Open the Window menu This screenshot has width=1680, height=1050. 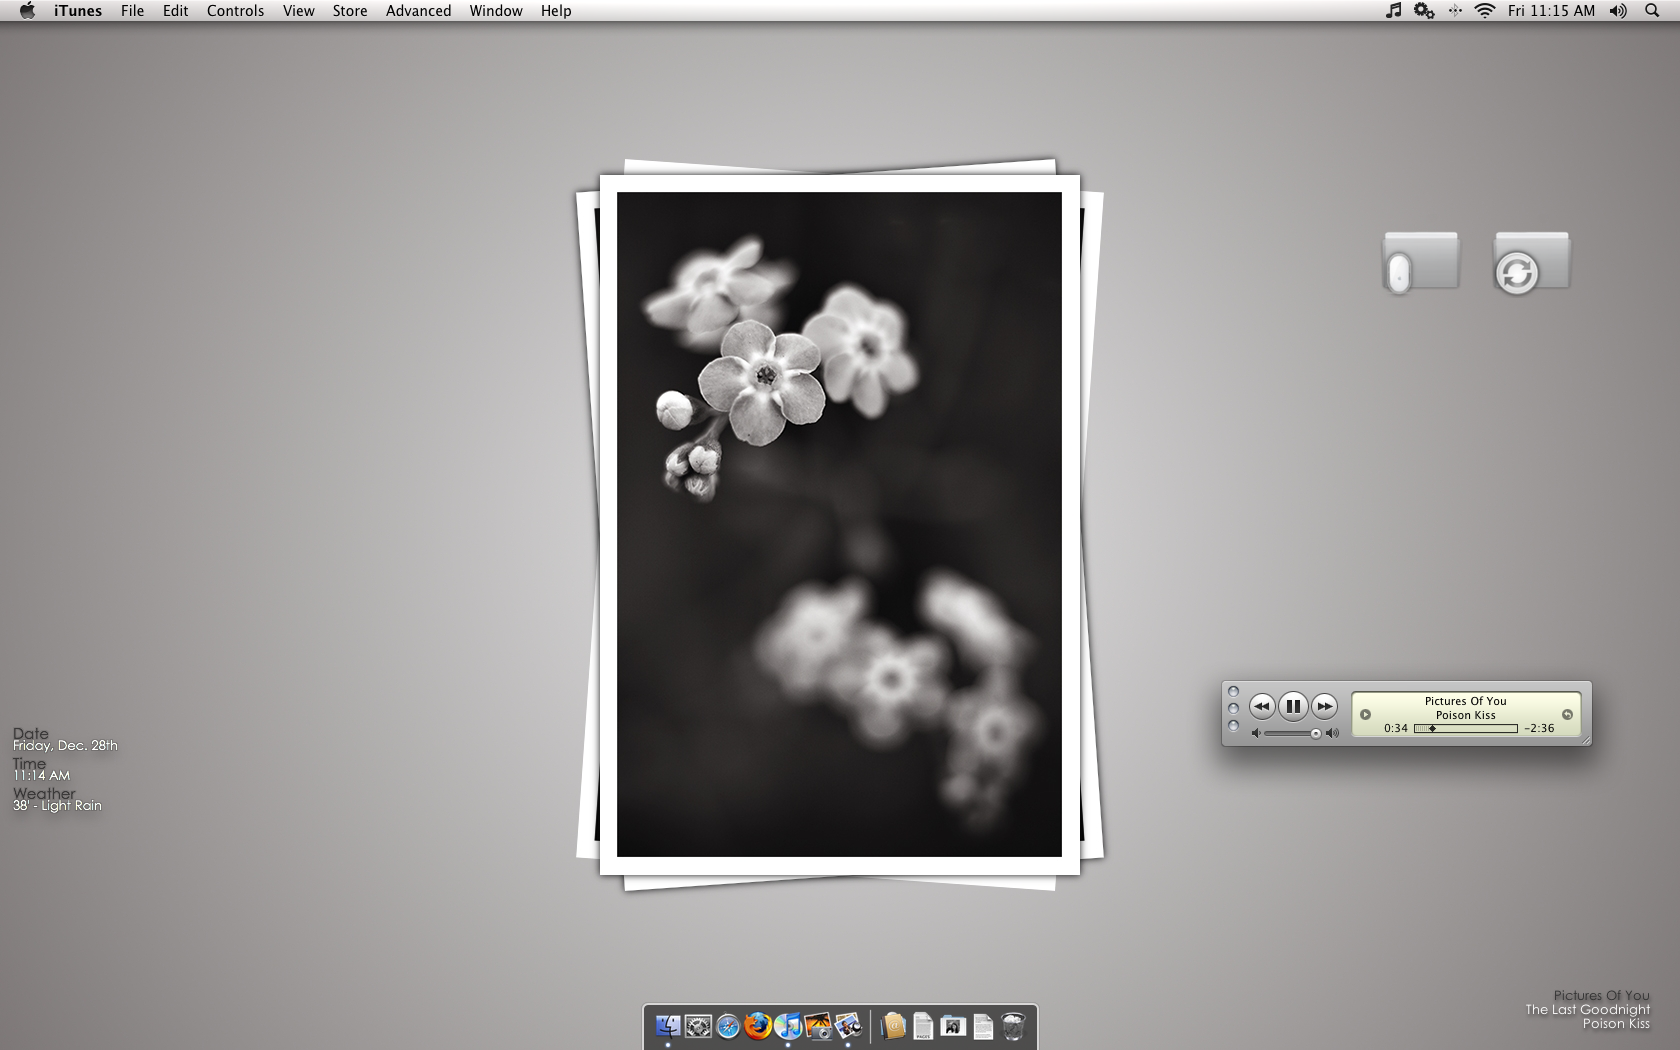coord(496,11)
